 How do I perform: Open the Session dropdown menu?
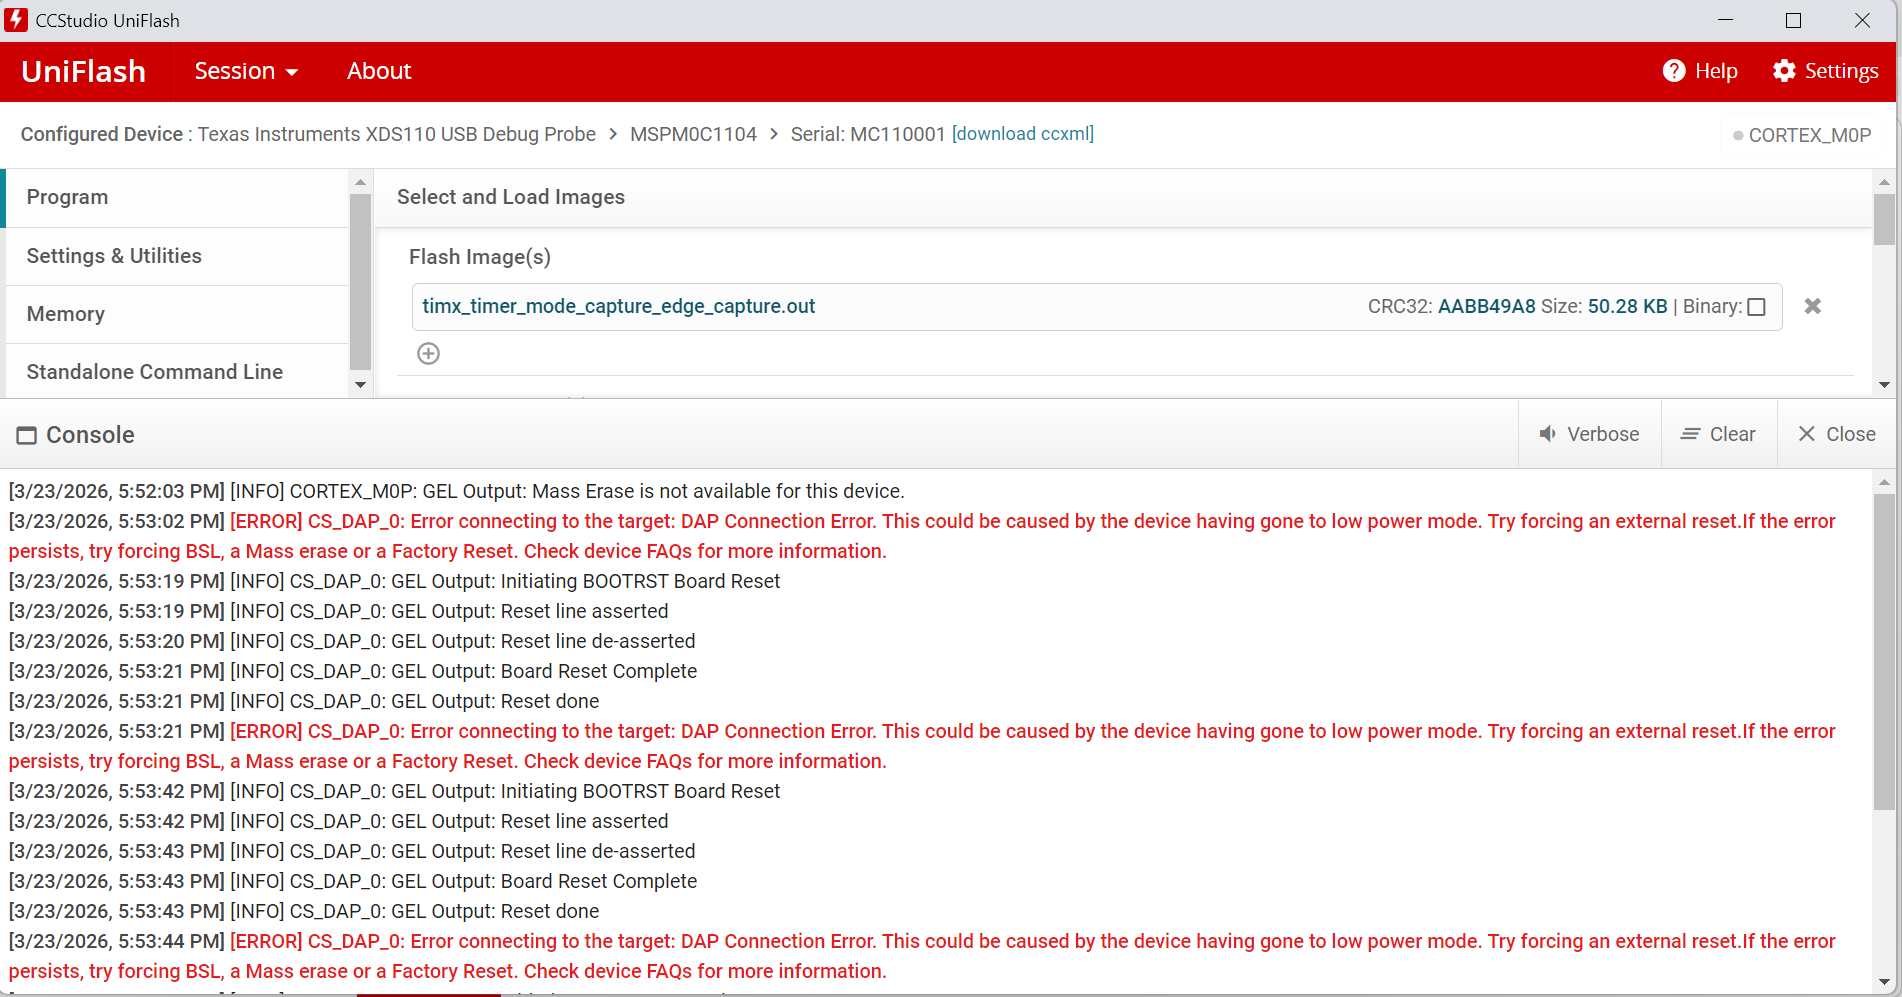[246, 71]
